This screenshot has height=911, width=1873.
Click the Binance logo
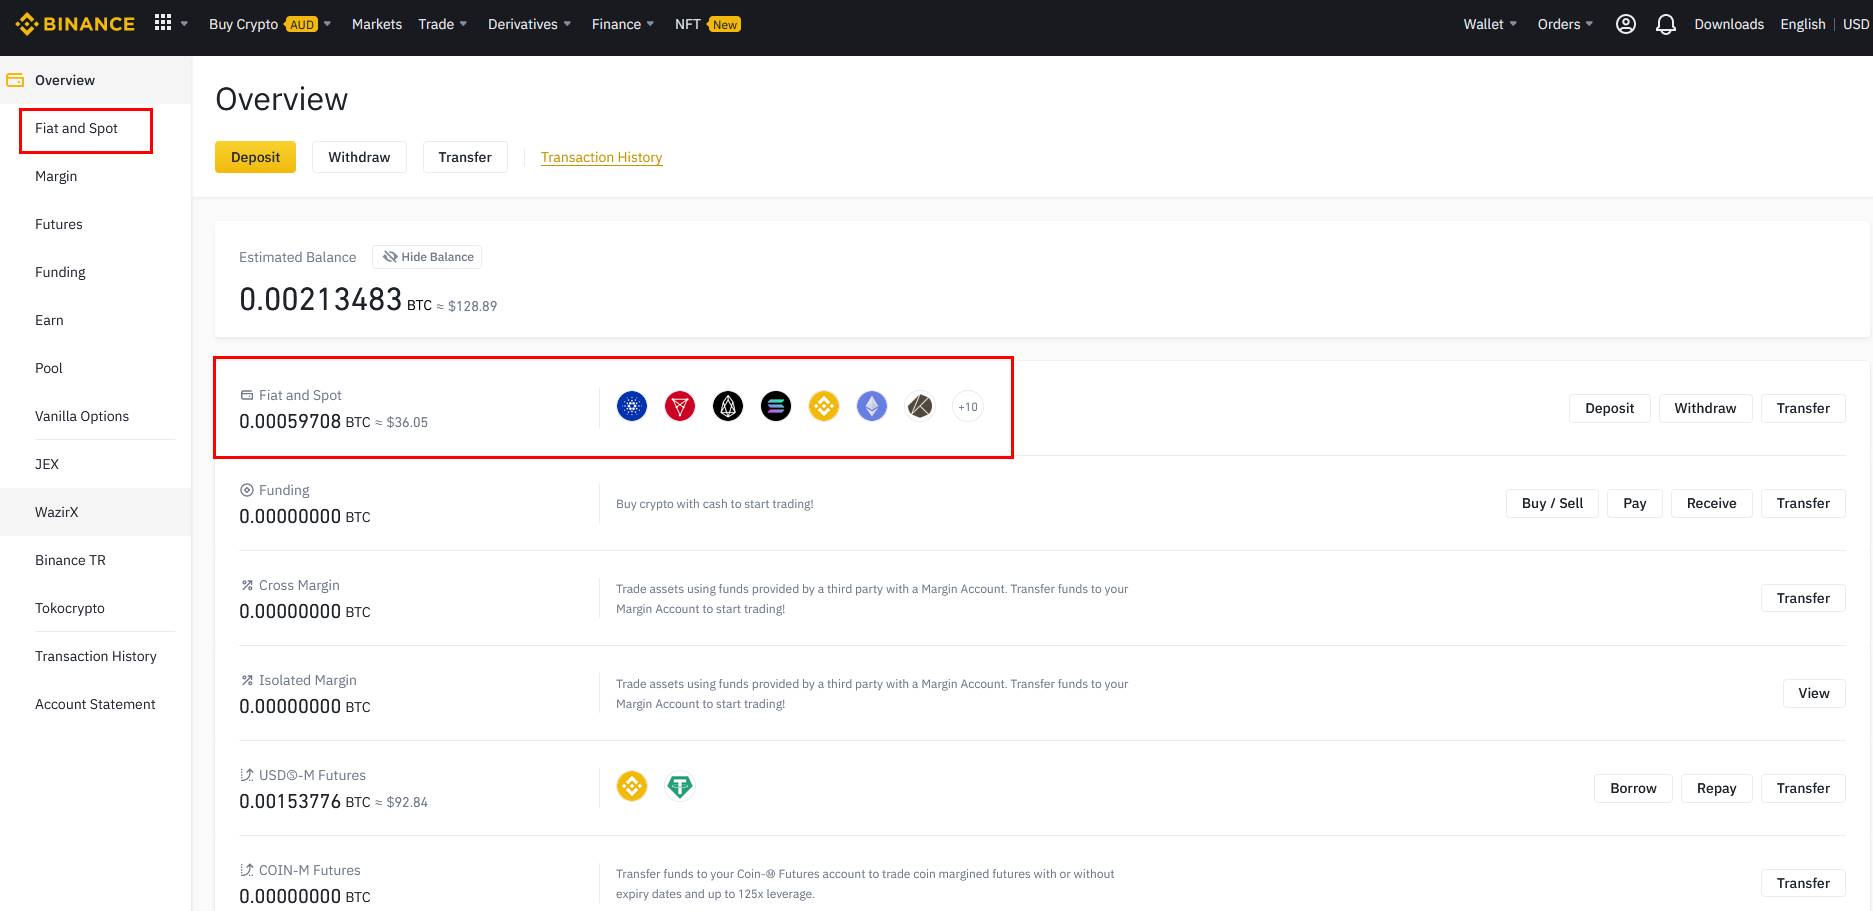[75, 24]
